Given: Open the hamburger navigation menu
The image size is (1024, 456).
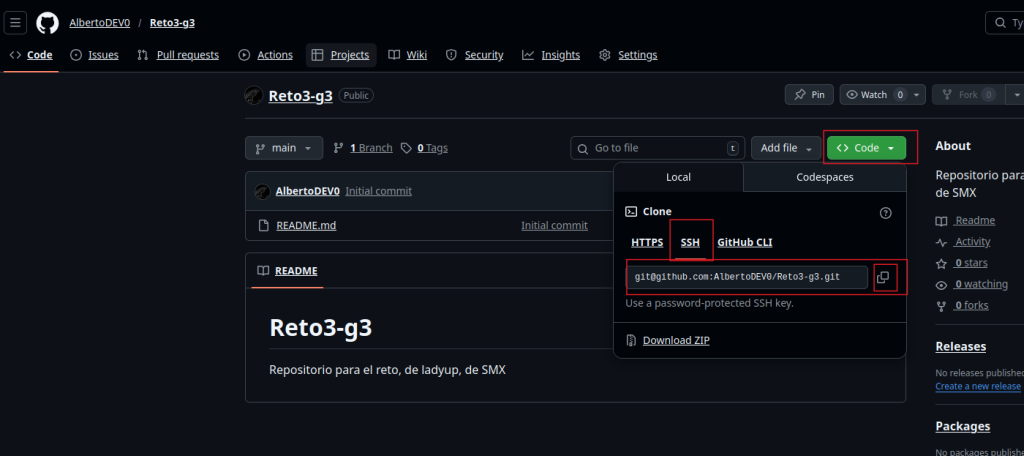Looking at the screenshot, I should (17, 22).
